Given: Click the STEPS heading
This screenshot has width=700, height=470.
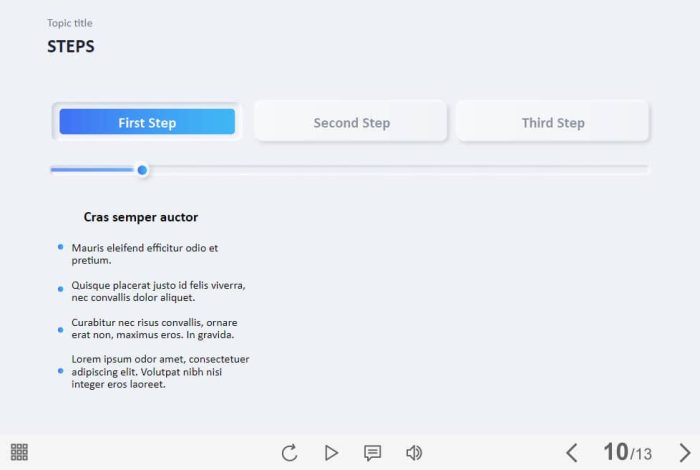Looking at the screenshot, I should point(71,46).
